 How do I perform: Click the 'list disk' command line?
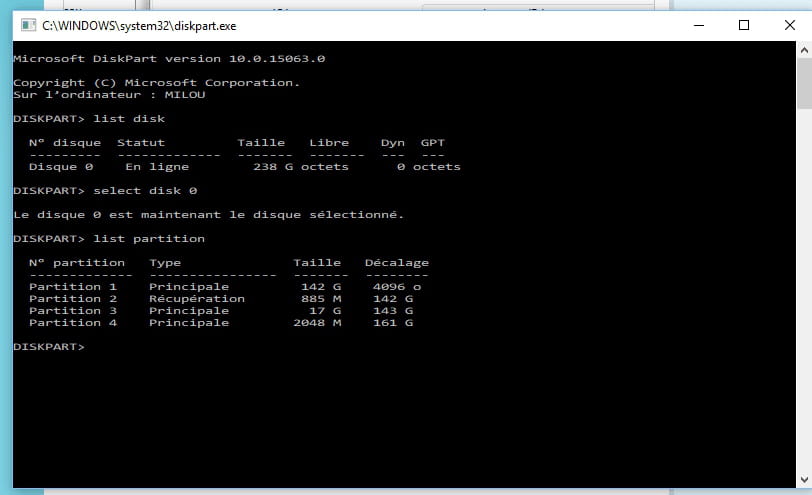pyautogui.click(x=89, y=119)
